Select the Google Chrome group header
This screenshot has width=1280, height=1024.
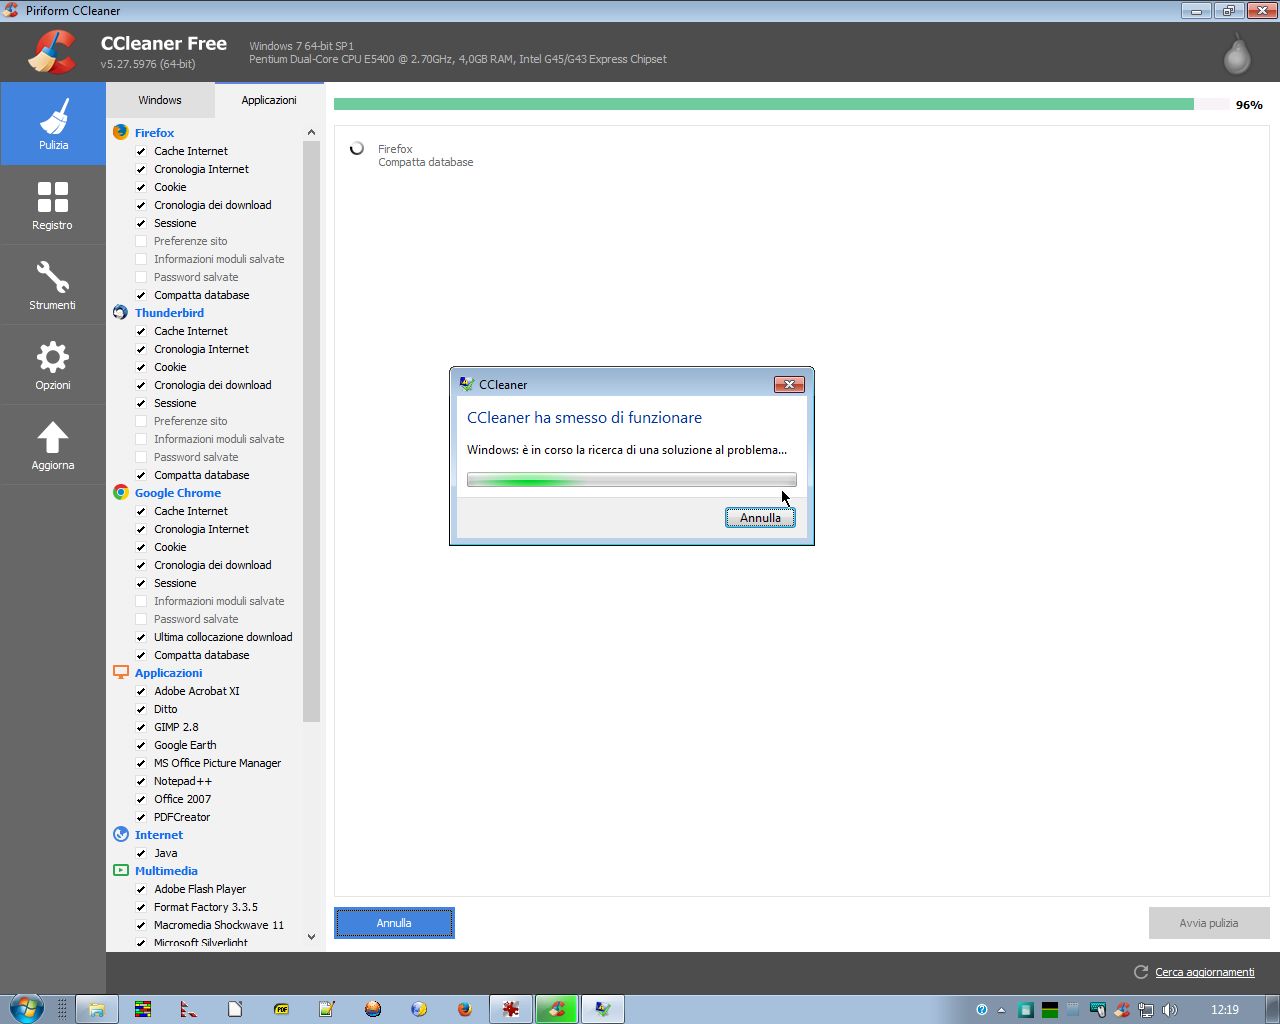pyautogui.click(x=178, y=492)
